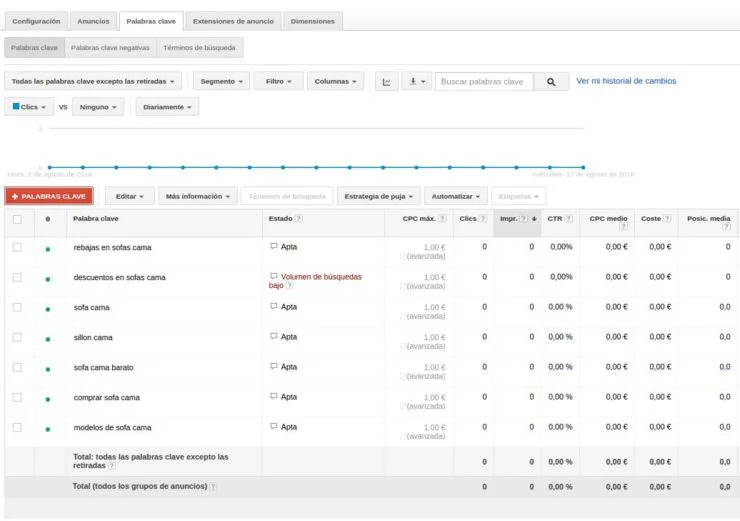The image size is (740, 521).
Task: Click the help icon next to CPC máx.
Action: tap(442, 218)
